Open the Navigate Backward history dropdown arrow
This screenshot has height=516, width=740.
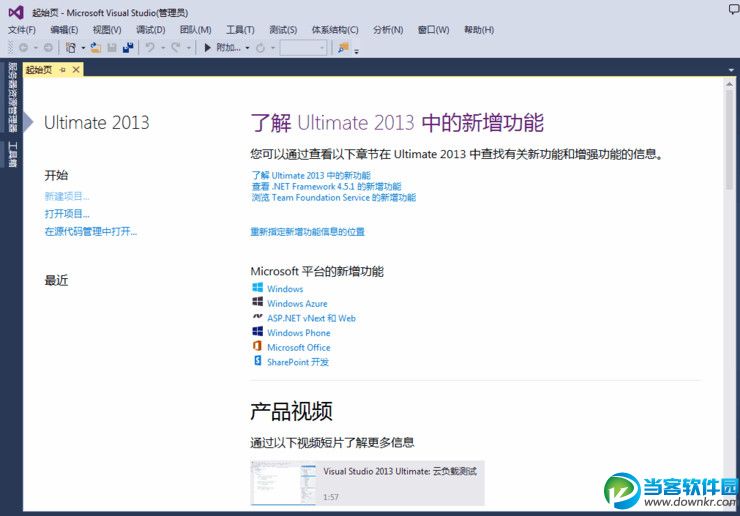(x=35, y=48)
